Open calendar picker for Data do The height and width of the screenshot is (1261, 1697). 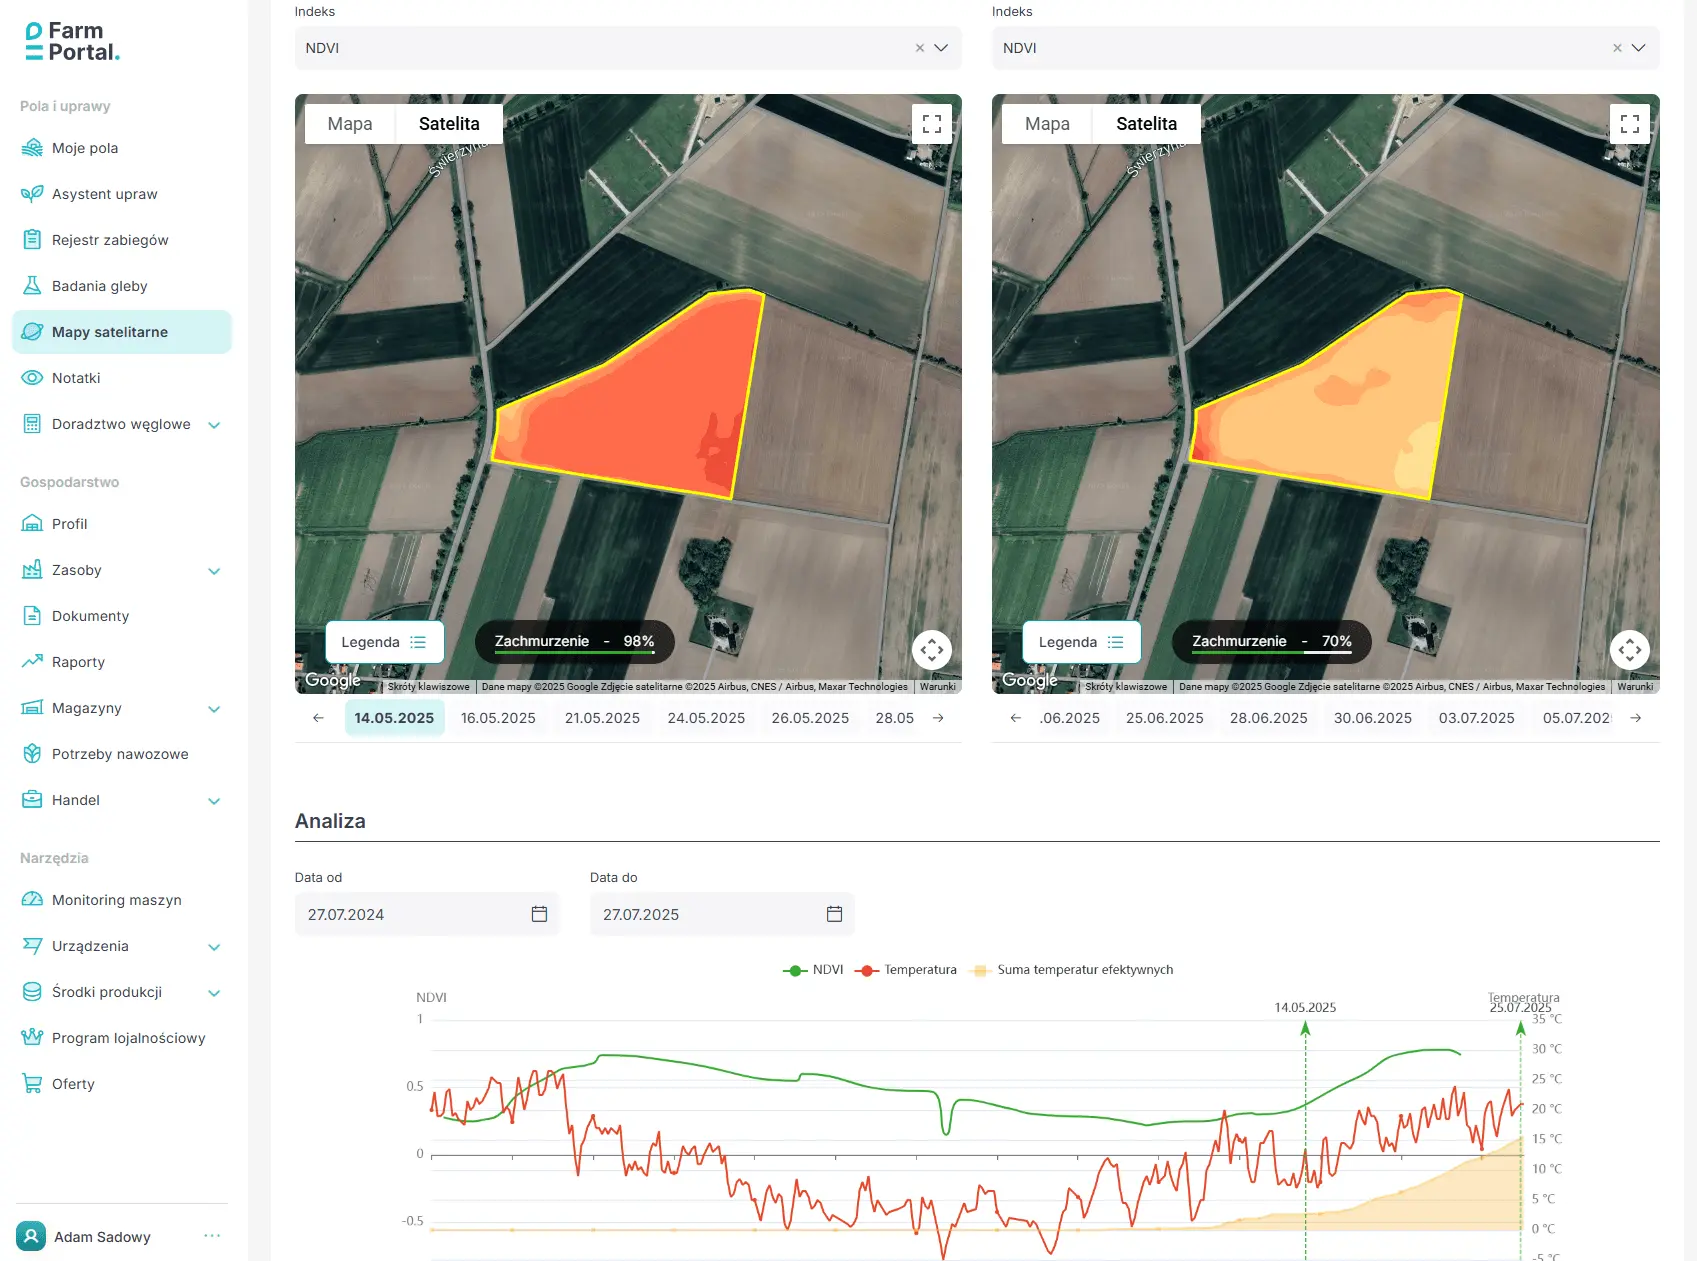(834, 914)
